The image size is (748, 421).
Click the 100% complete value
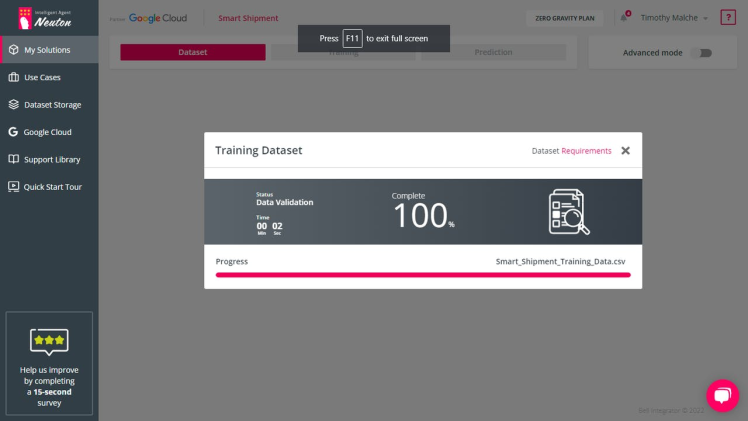tap(424, 216)
